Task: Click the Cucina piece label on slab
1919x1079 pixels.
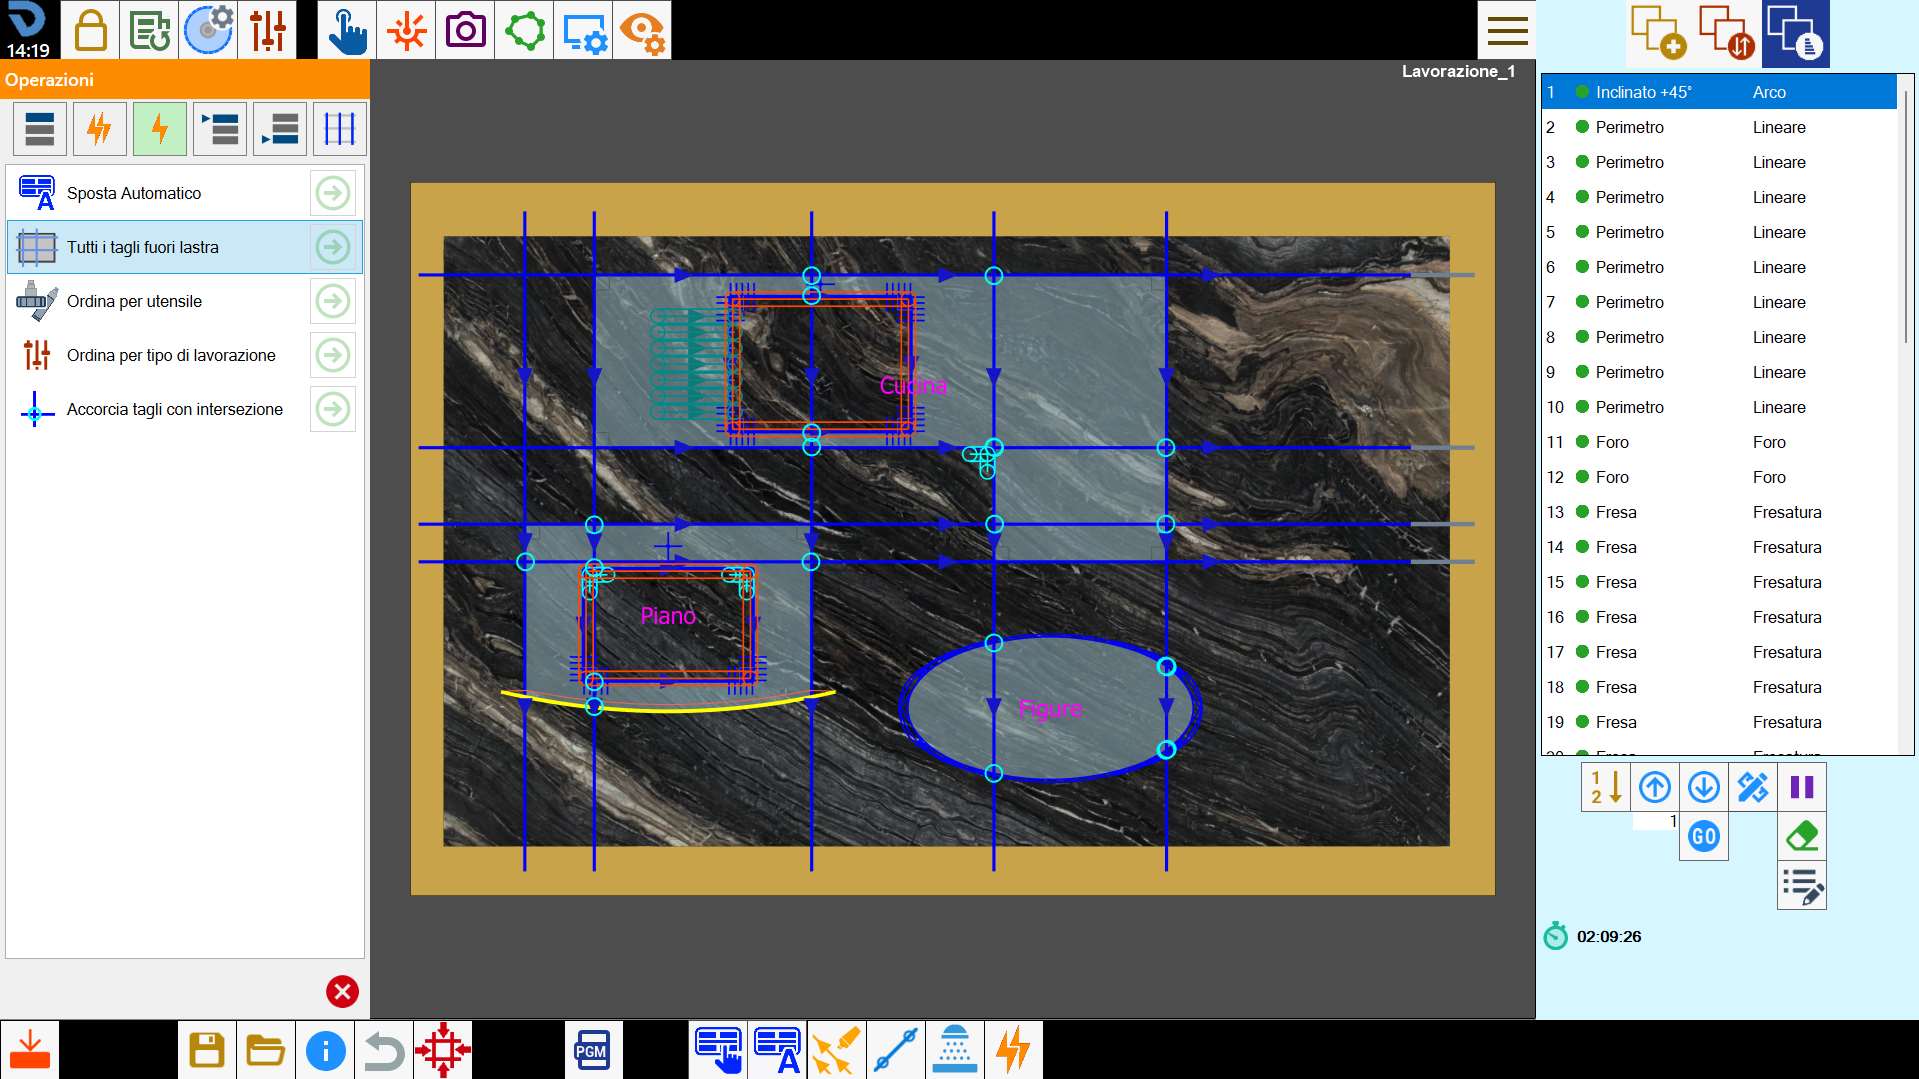Action: [x=913, y=386]
